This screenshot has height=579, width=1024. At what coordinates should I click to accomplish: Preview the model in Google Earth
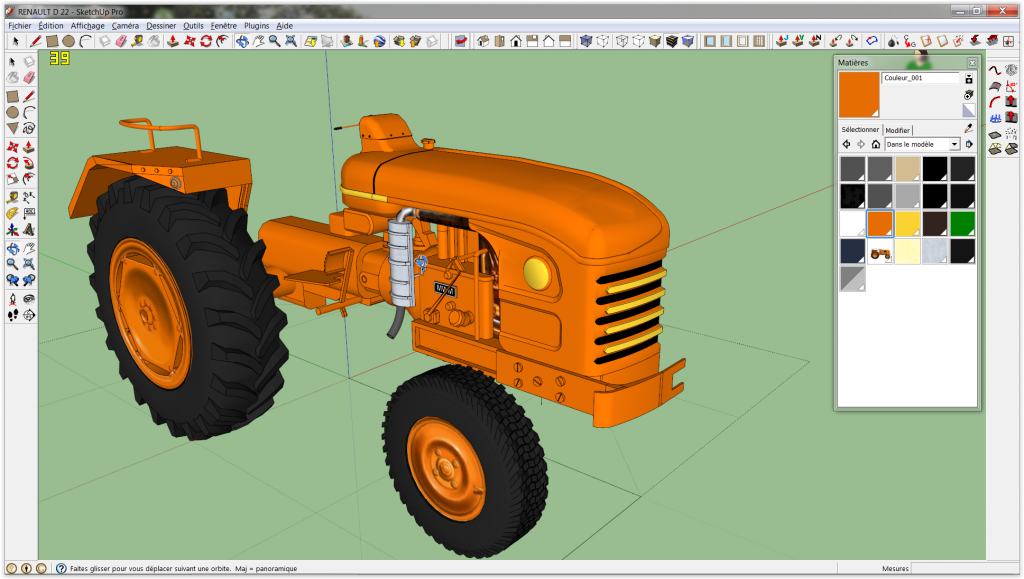[x=379, y=41]
